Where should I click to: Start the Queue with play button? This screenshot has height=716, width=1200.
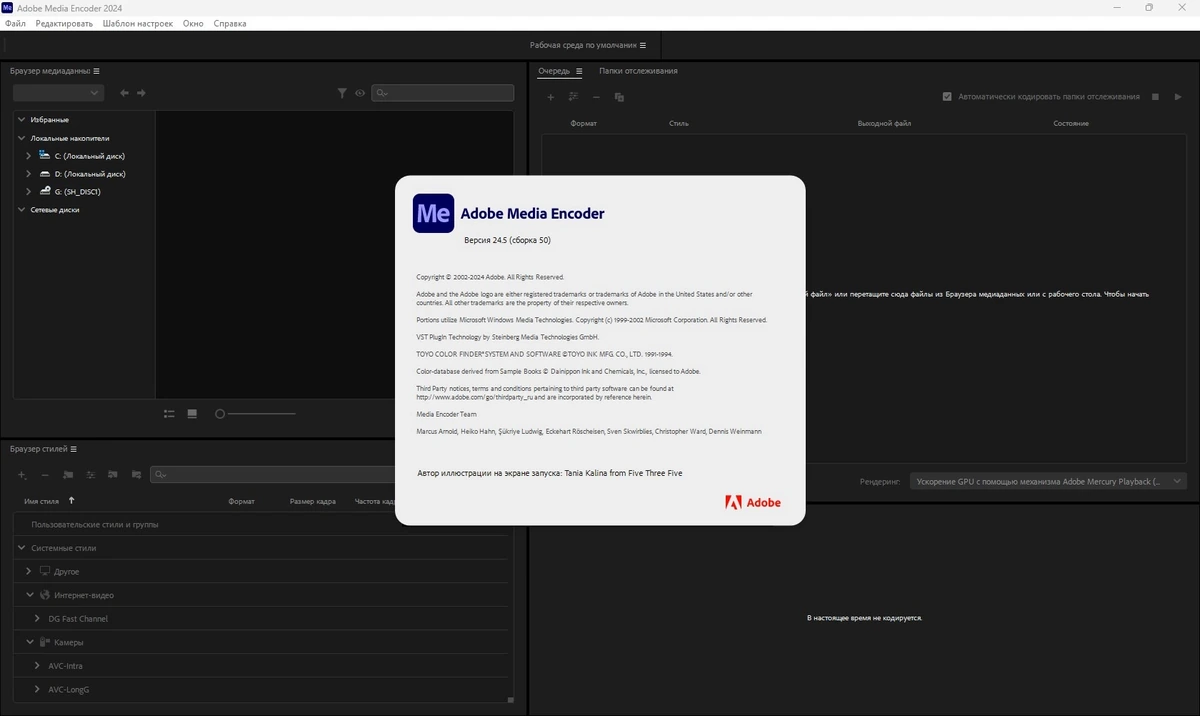point(1178,97)
